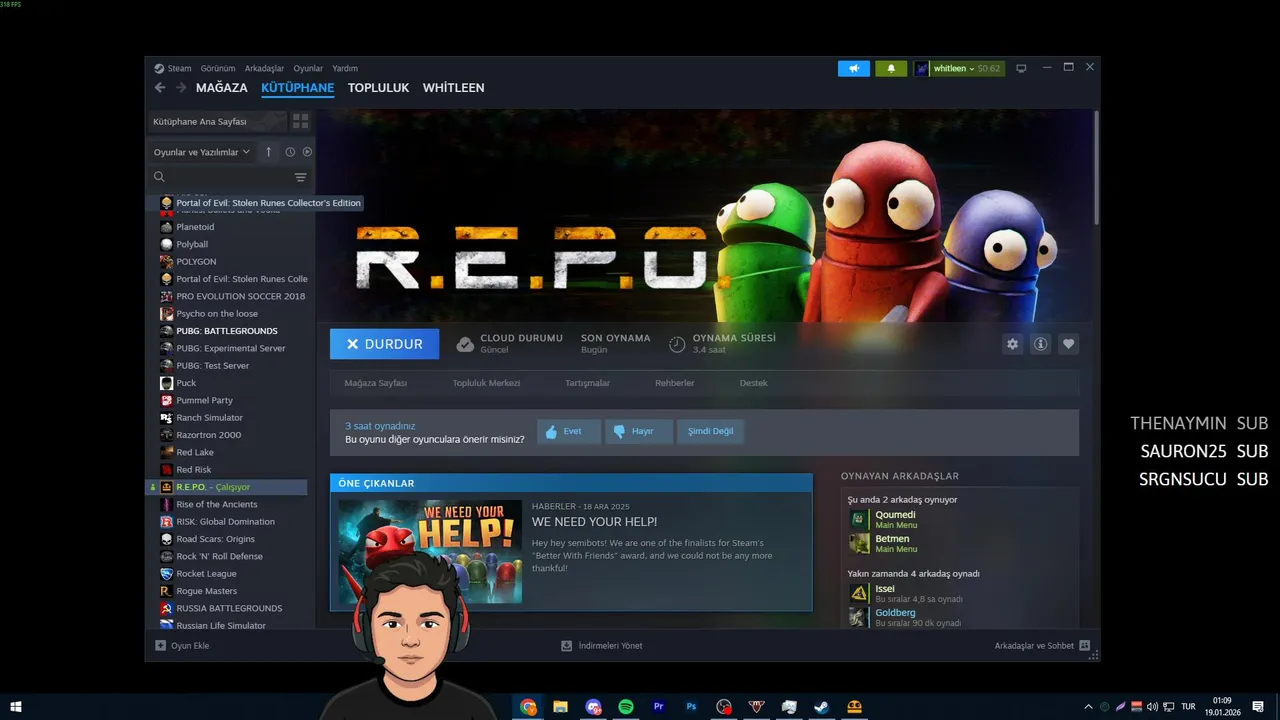Click DURDUR to stop the game
This screenshot has width=1280, height=720.
pyautogui.click(x=384, y=344)
